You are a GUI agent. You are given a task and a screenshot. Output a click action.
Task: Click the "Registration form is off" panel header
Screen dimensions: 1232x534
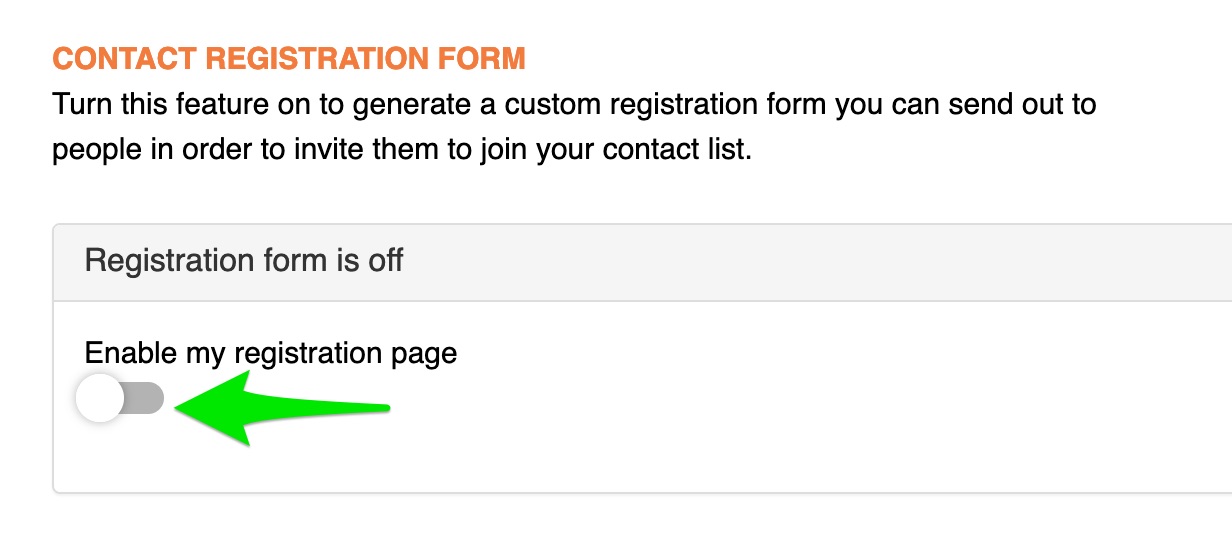640,262
